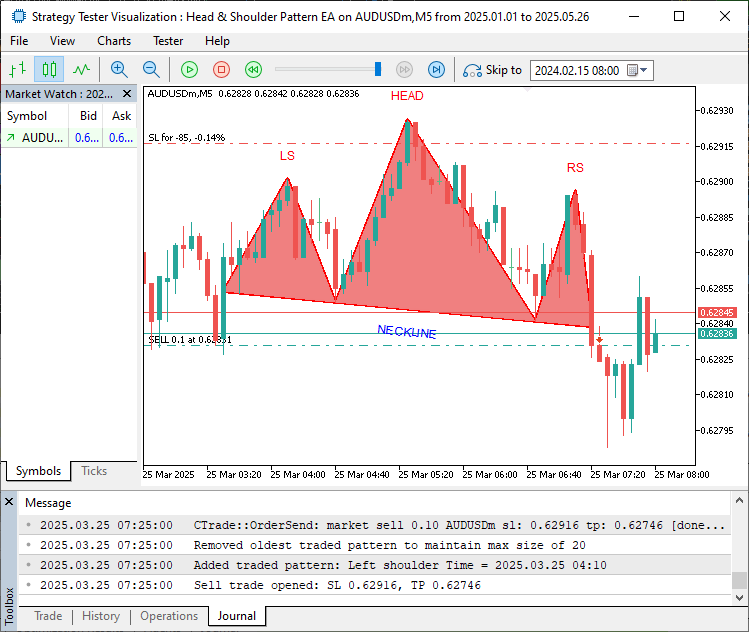This screenshot has width=749, height=632.
Task: Open the Charts menu
Action: (x=114, y=41)
